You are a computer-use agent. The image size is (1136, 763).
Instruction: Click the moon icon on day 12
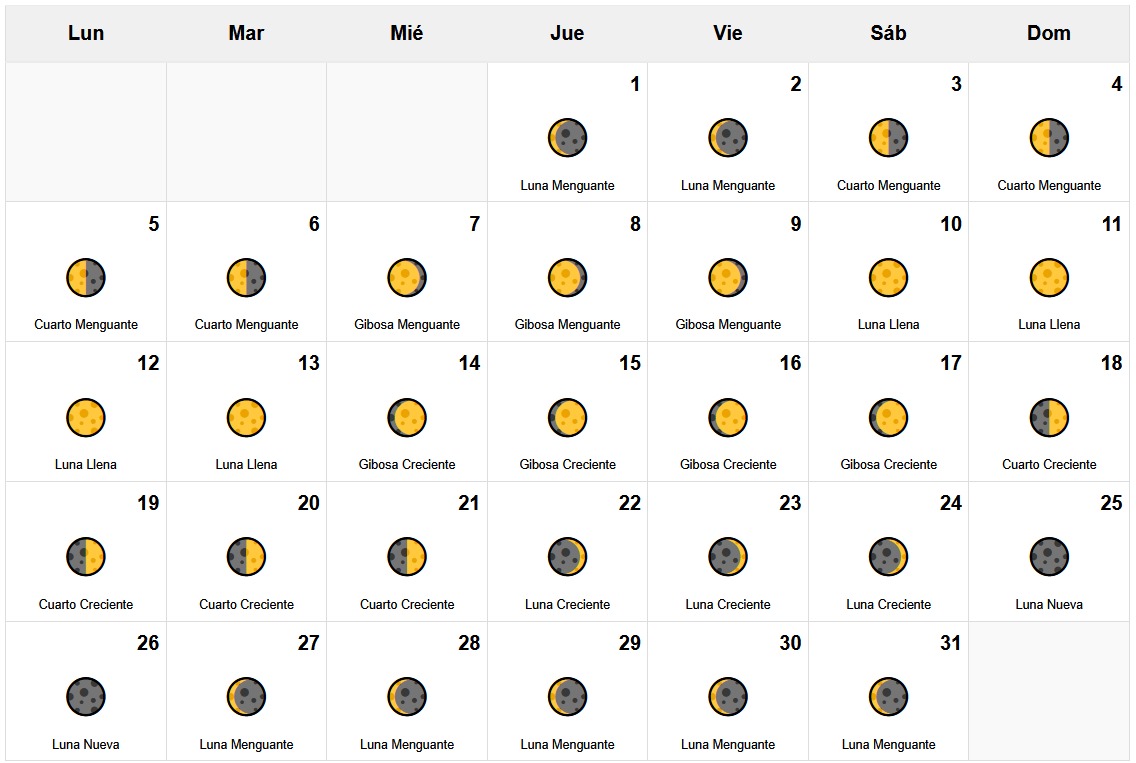86,418
